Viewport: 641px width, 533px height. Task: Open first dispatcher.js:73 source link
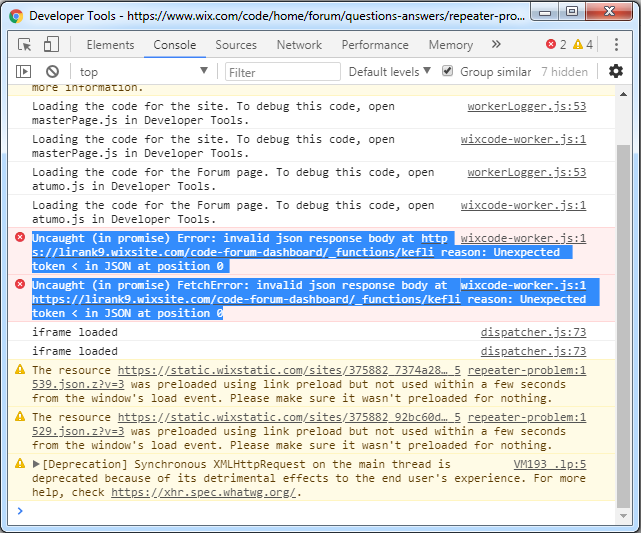[533, 332]
